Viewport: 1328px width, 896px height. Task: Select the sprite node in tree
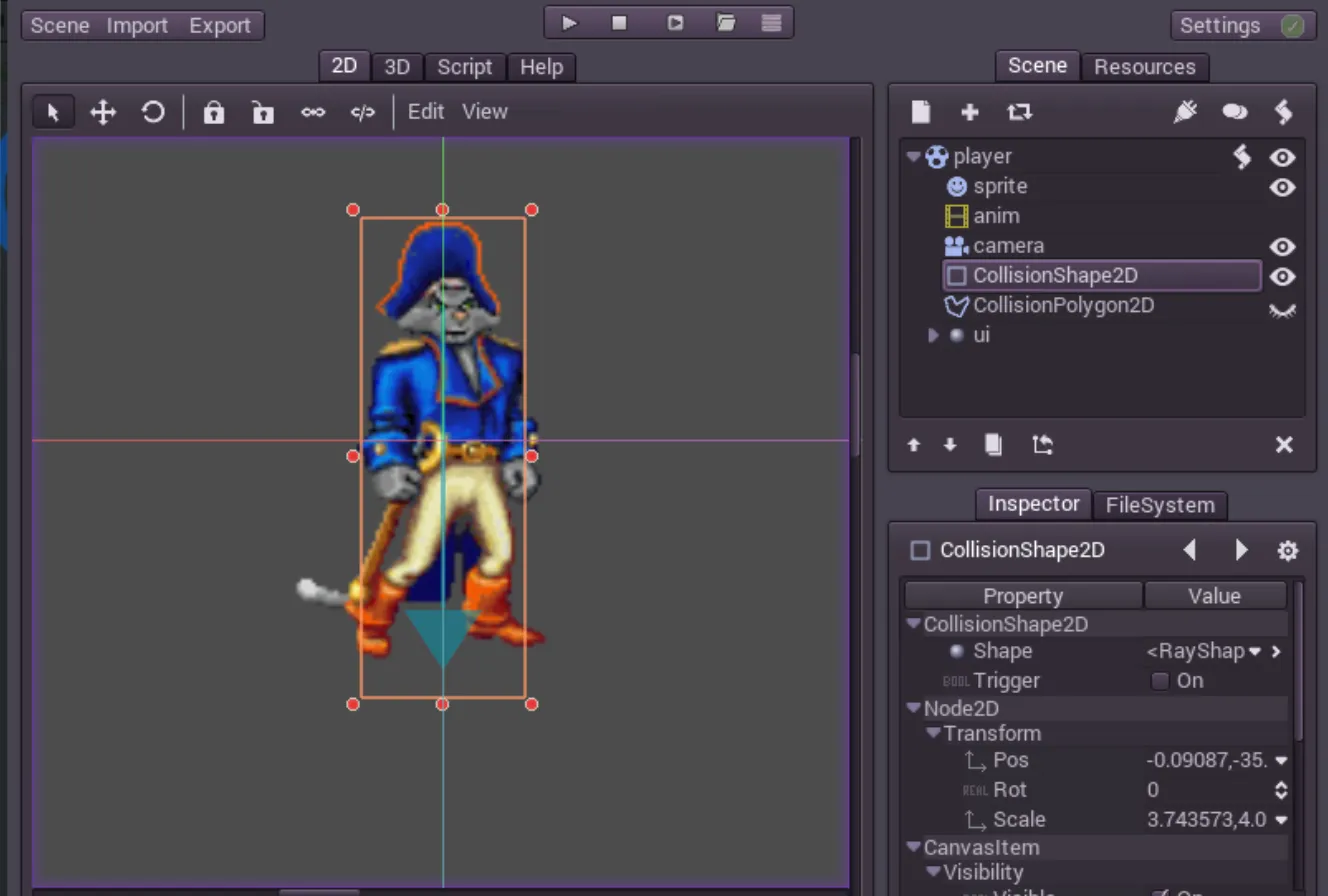[1000, 187]
